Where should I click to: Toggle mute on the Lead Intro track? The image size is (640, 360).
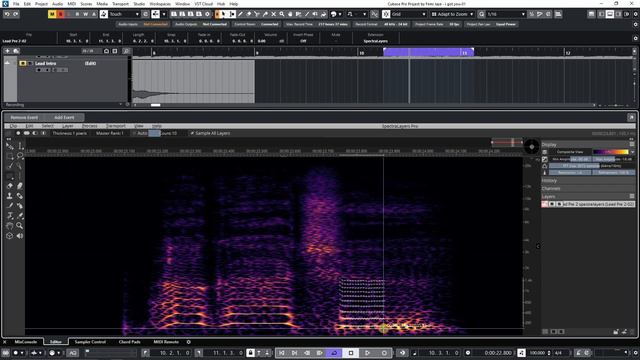[23, 64]
